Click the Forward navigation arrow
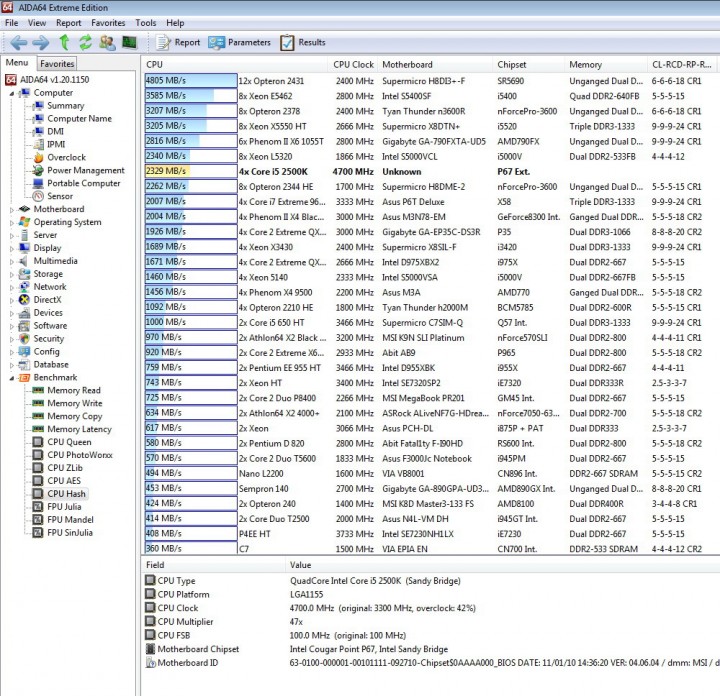This screenshot has height=696, width=720. (40, 43)
